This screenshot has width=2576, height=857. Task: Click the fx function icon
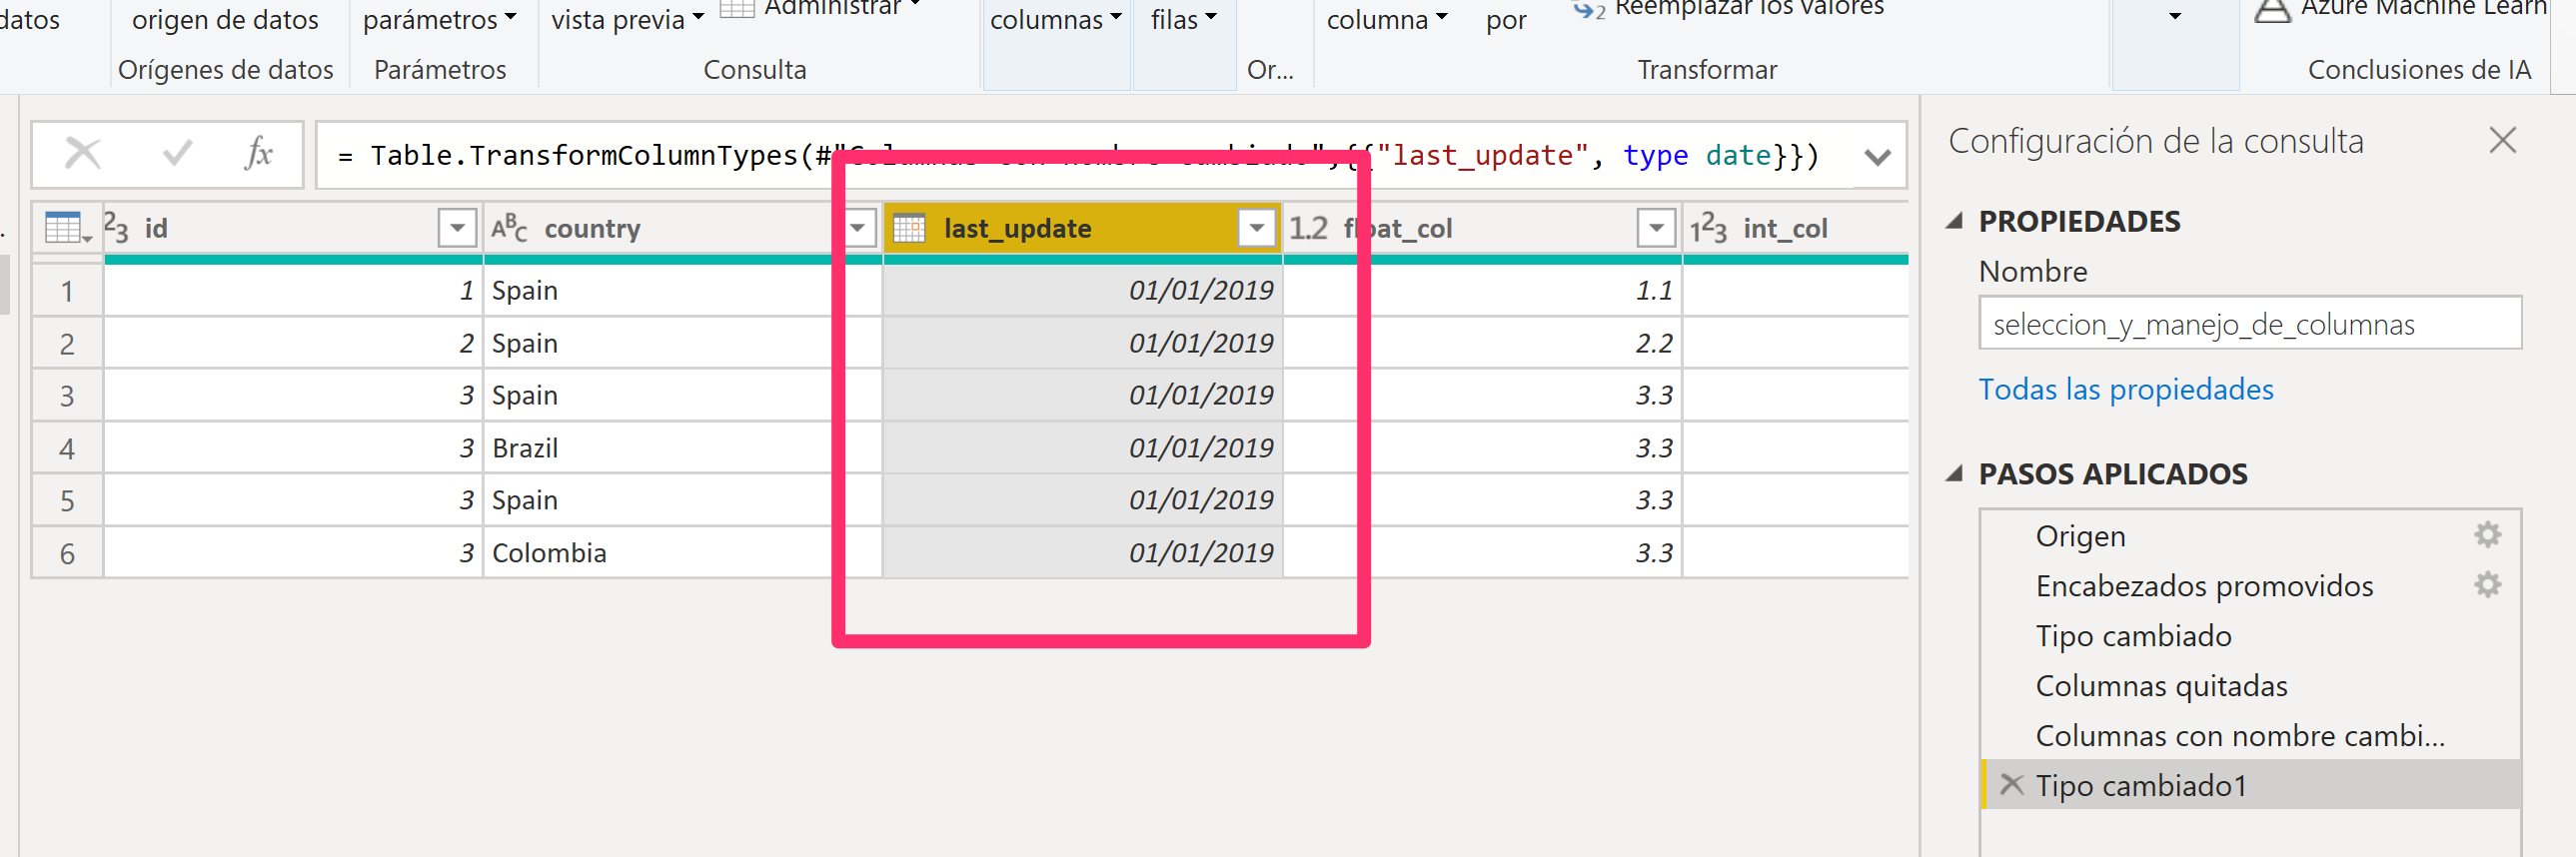(258, 153)
